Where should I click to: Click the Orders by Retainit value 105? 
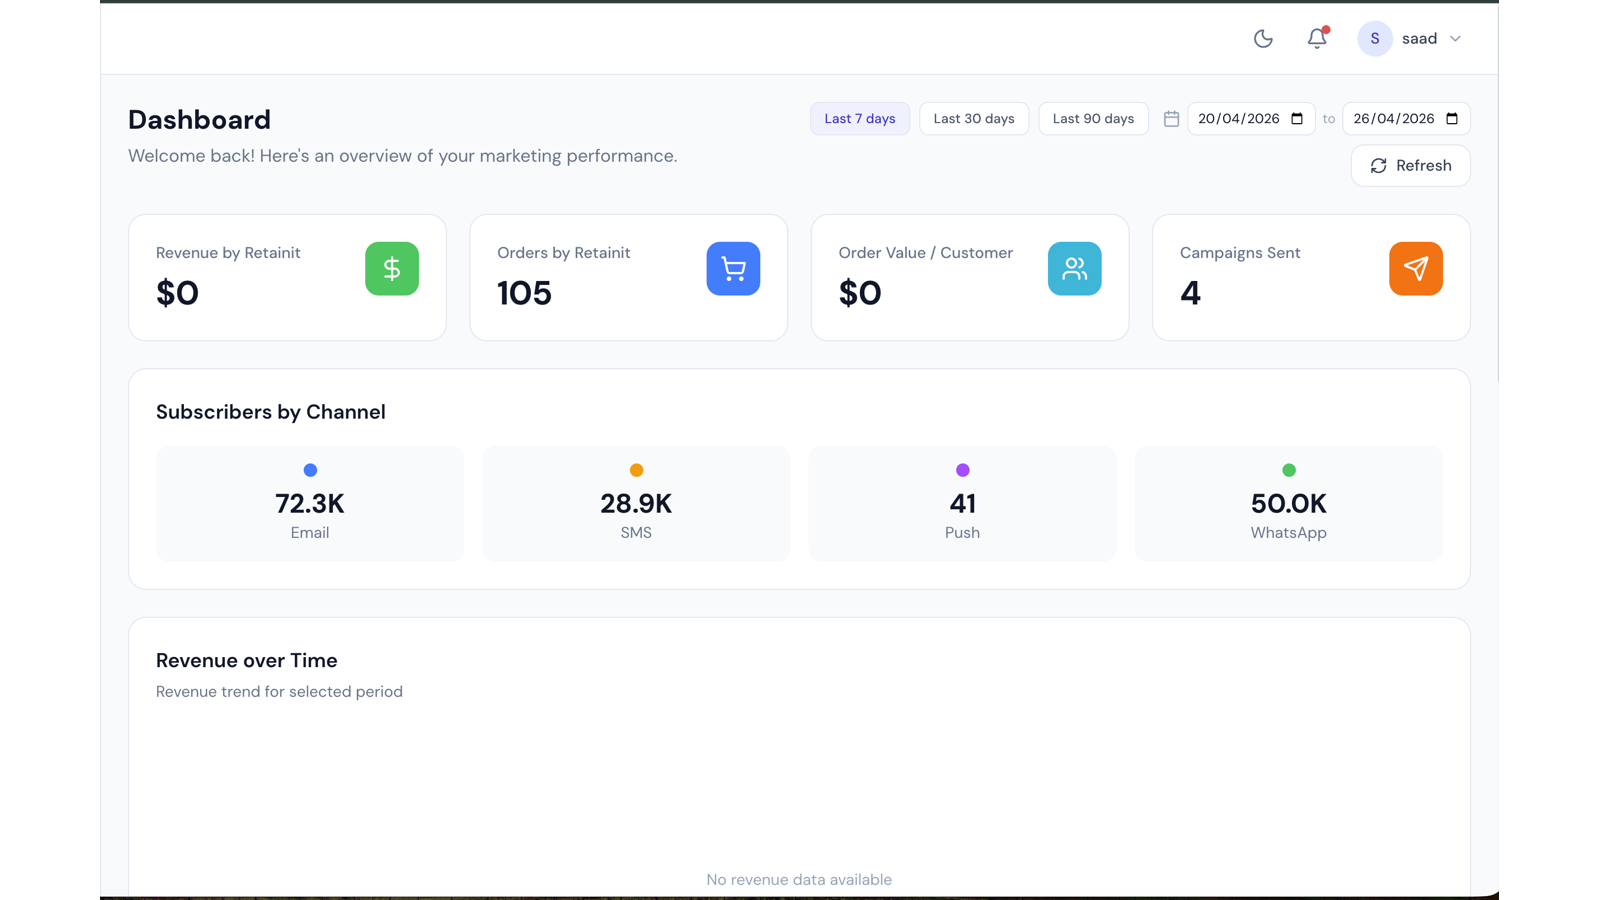point(524,293)
